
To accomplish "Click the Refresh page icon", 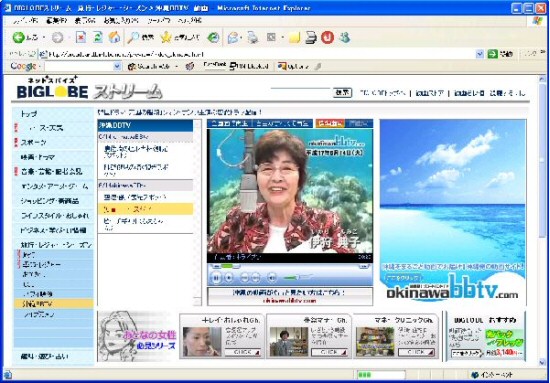I will (98, 37).
